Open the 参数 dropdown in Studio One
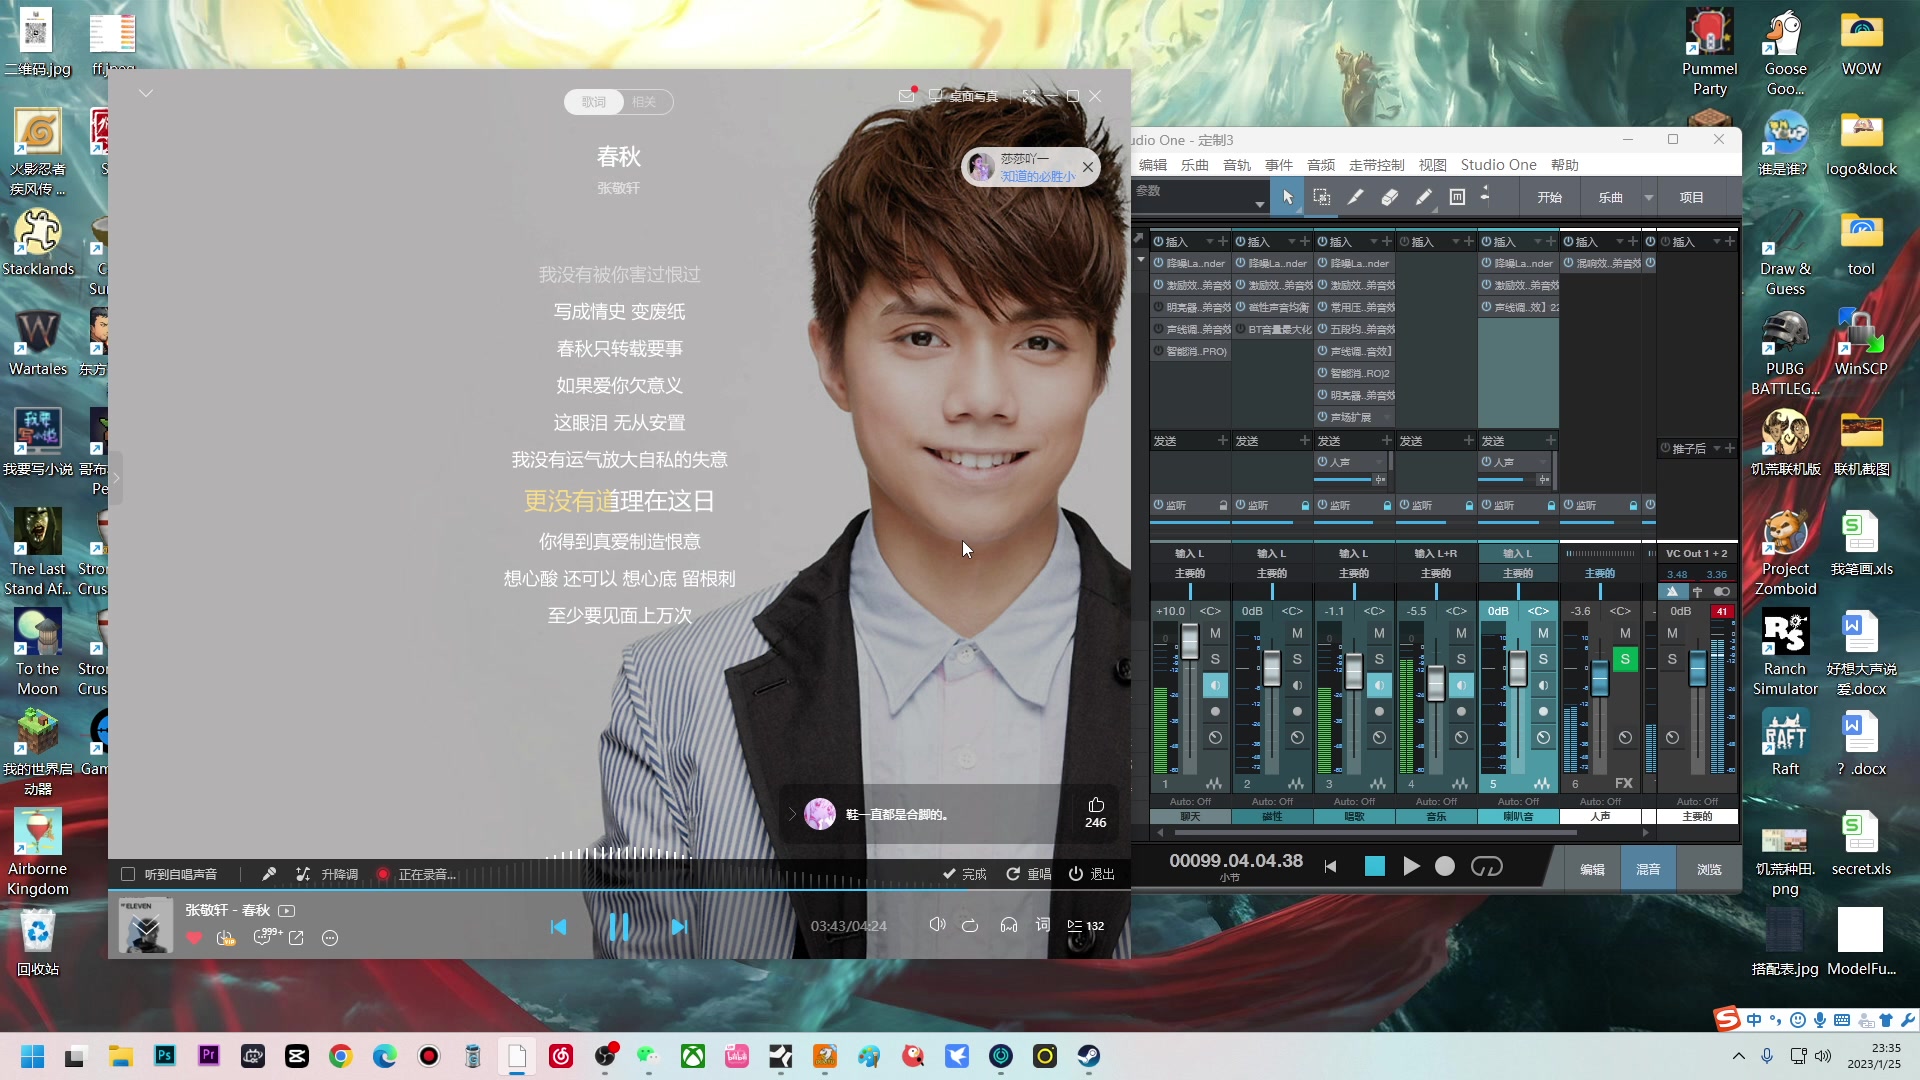1920x1080 pixels. pos(1260,204)
